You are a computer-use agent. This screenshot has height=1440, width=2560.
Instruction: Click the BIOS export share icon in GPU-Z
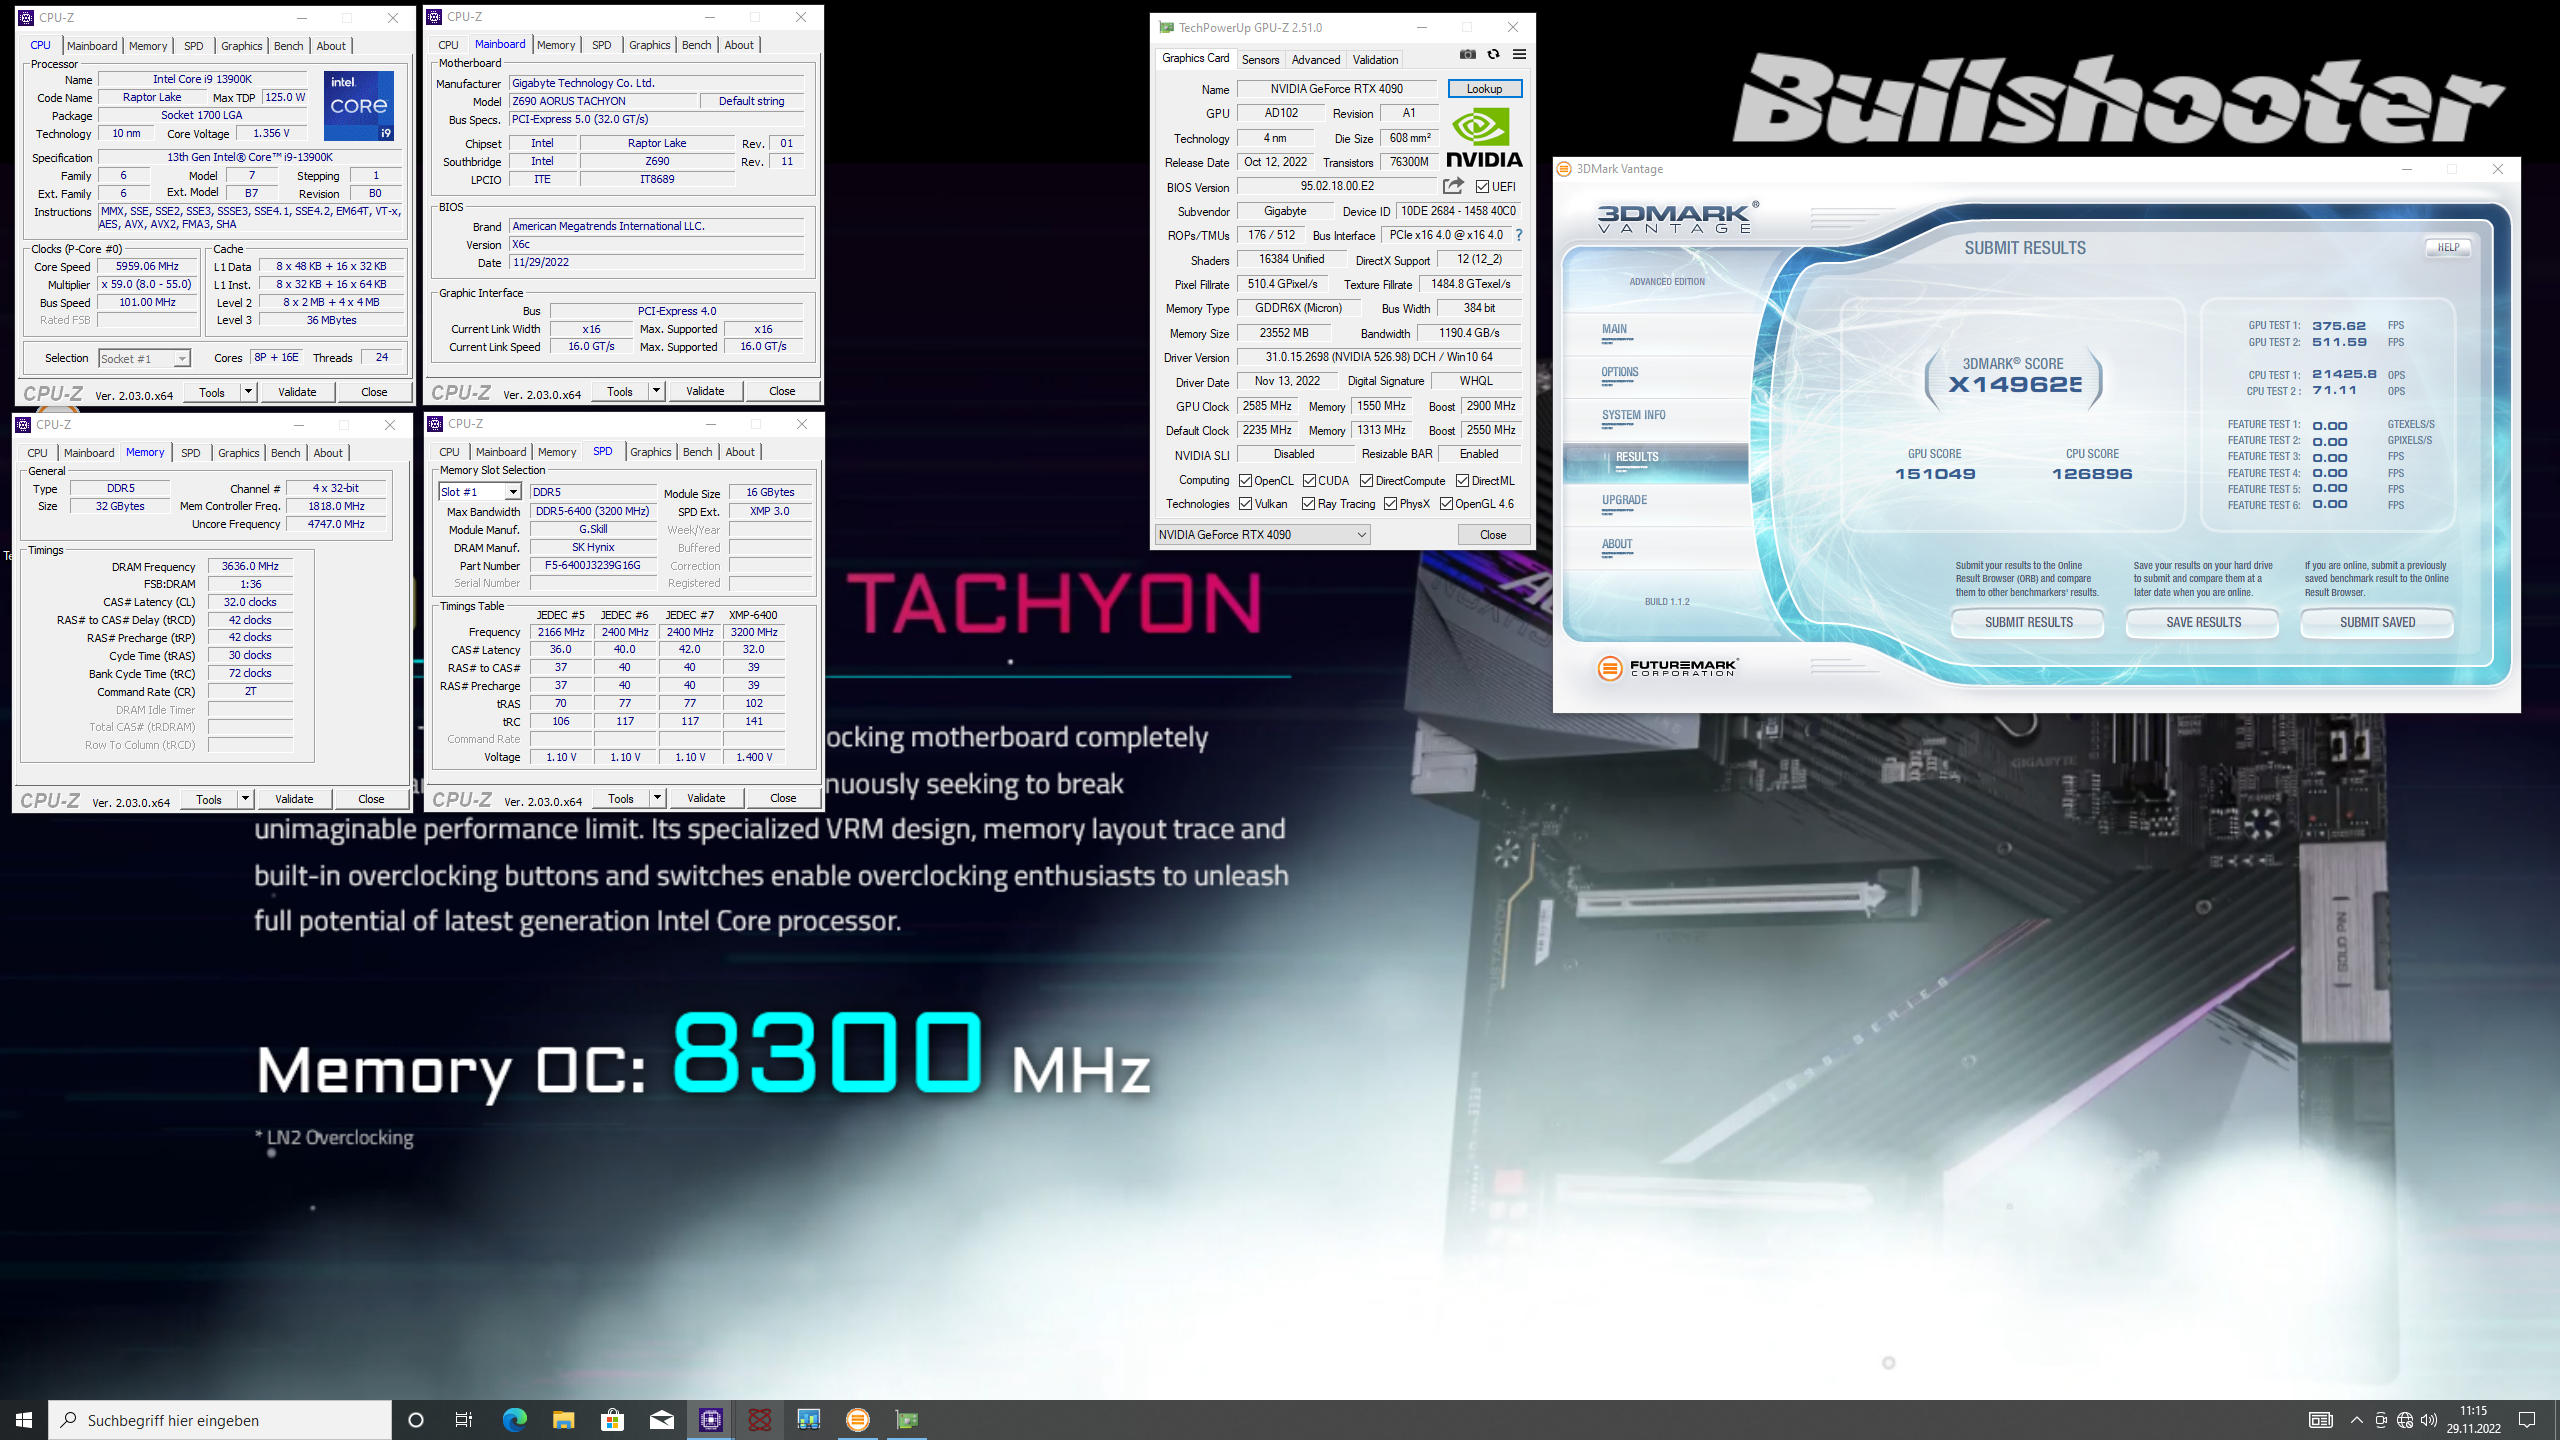[1453, 186]
